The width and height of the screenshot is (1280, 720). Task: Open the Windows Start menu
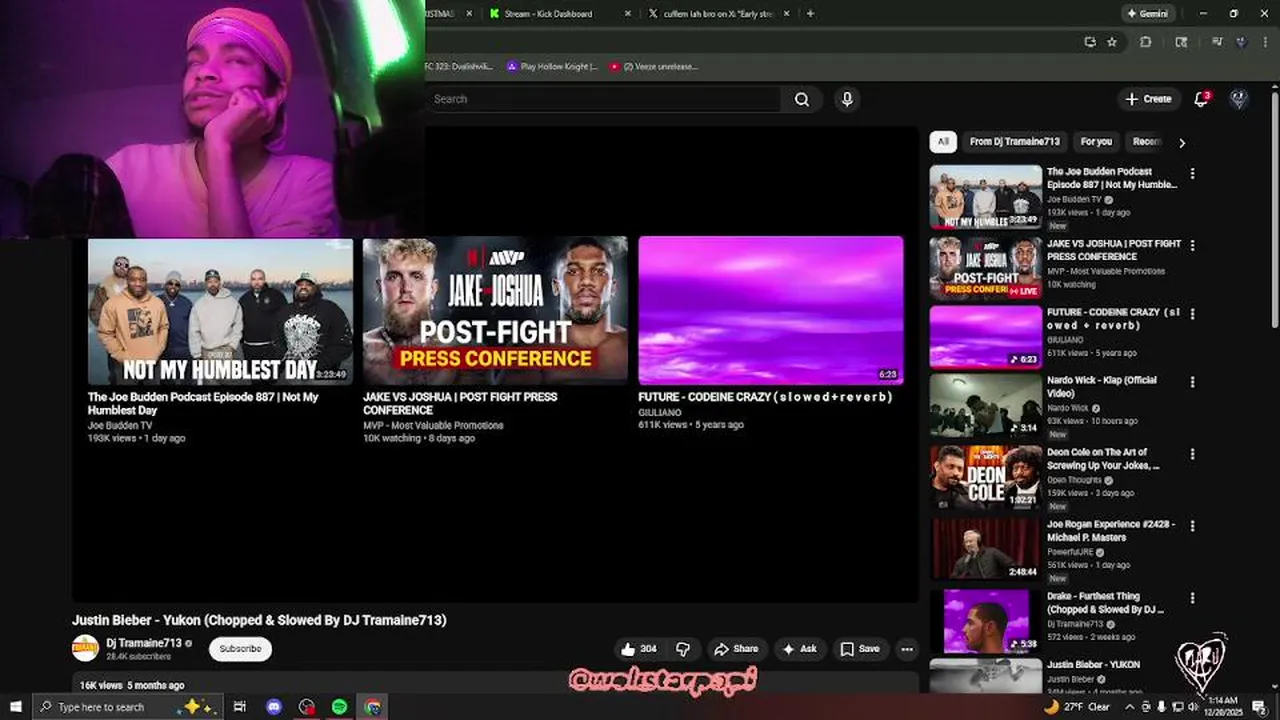point(14,707)
